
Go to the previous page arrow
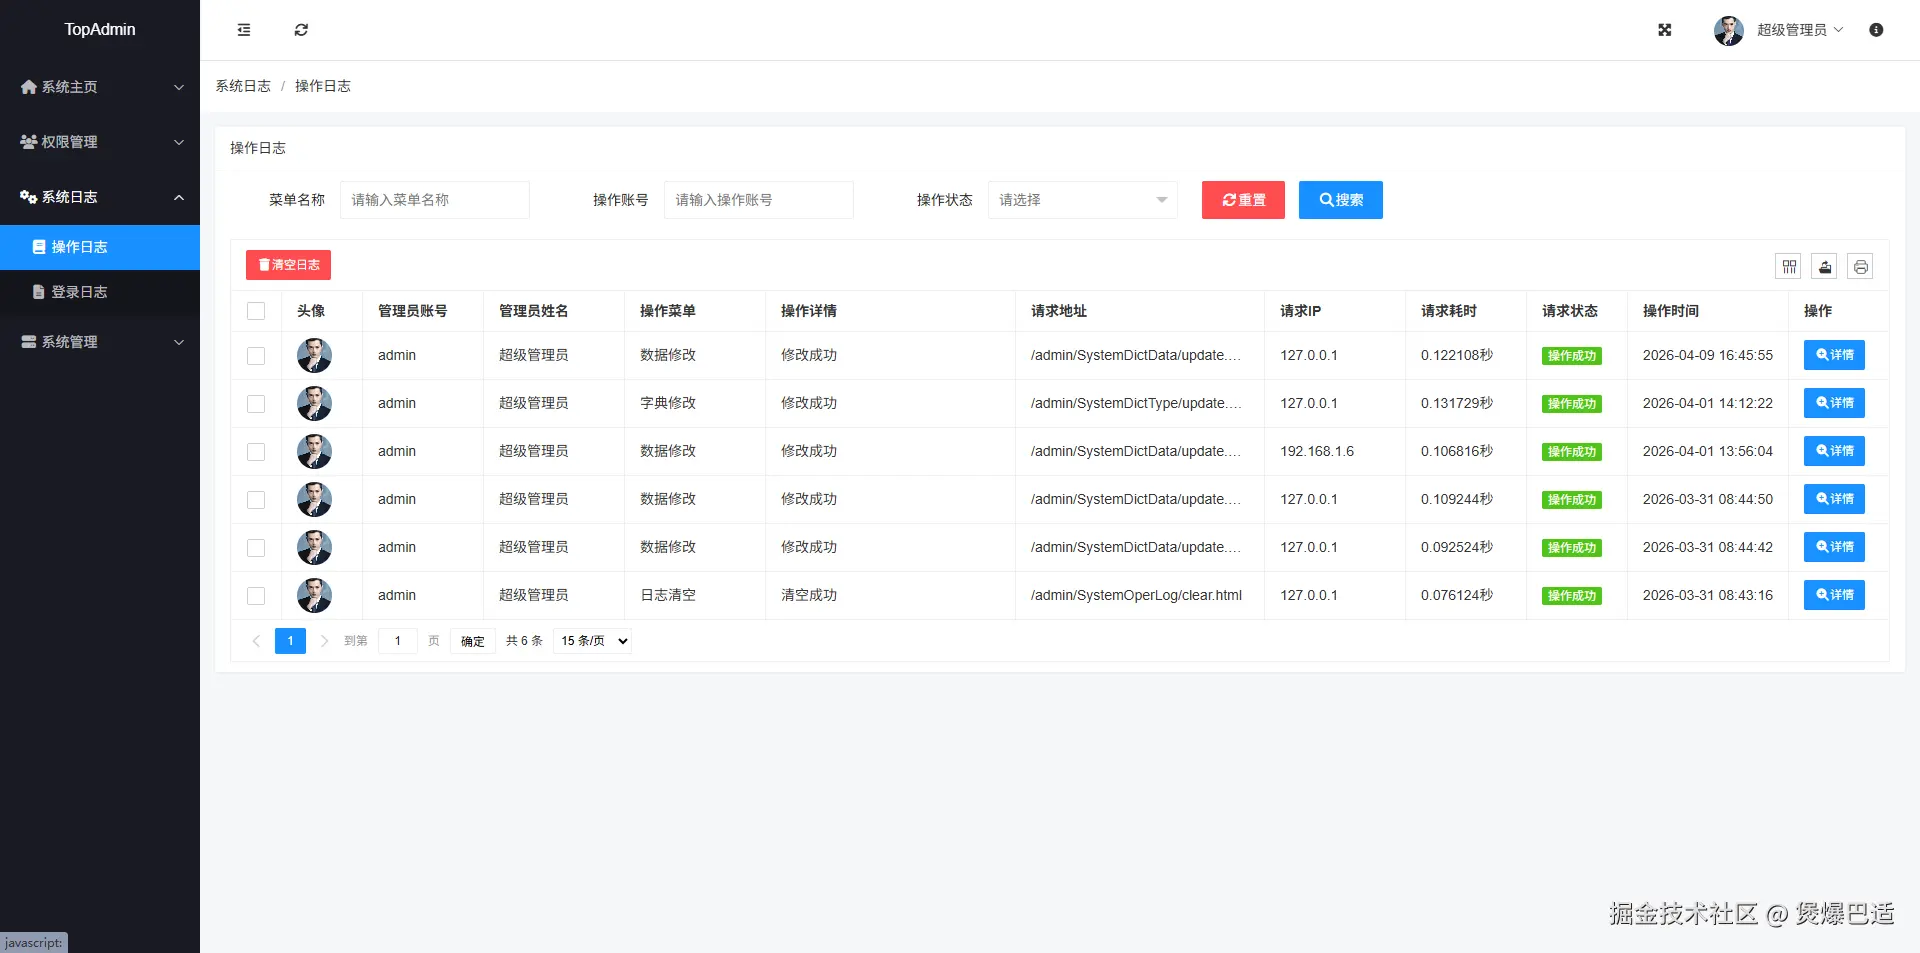[x=256, y=641]
